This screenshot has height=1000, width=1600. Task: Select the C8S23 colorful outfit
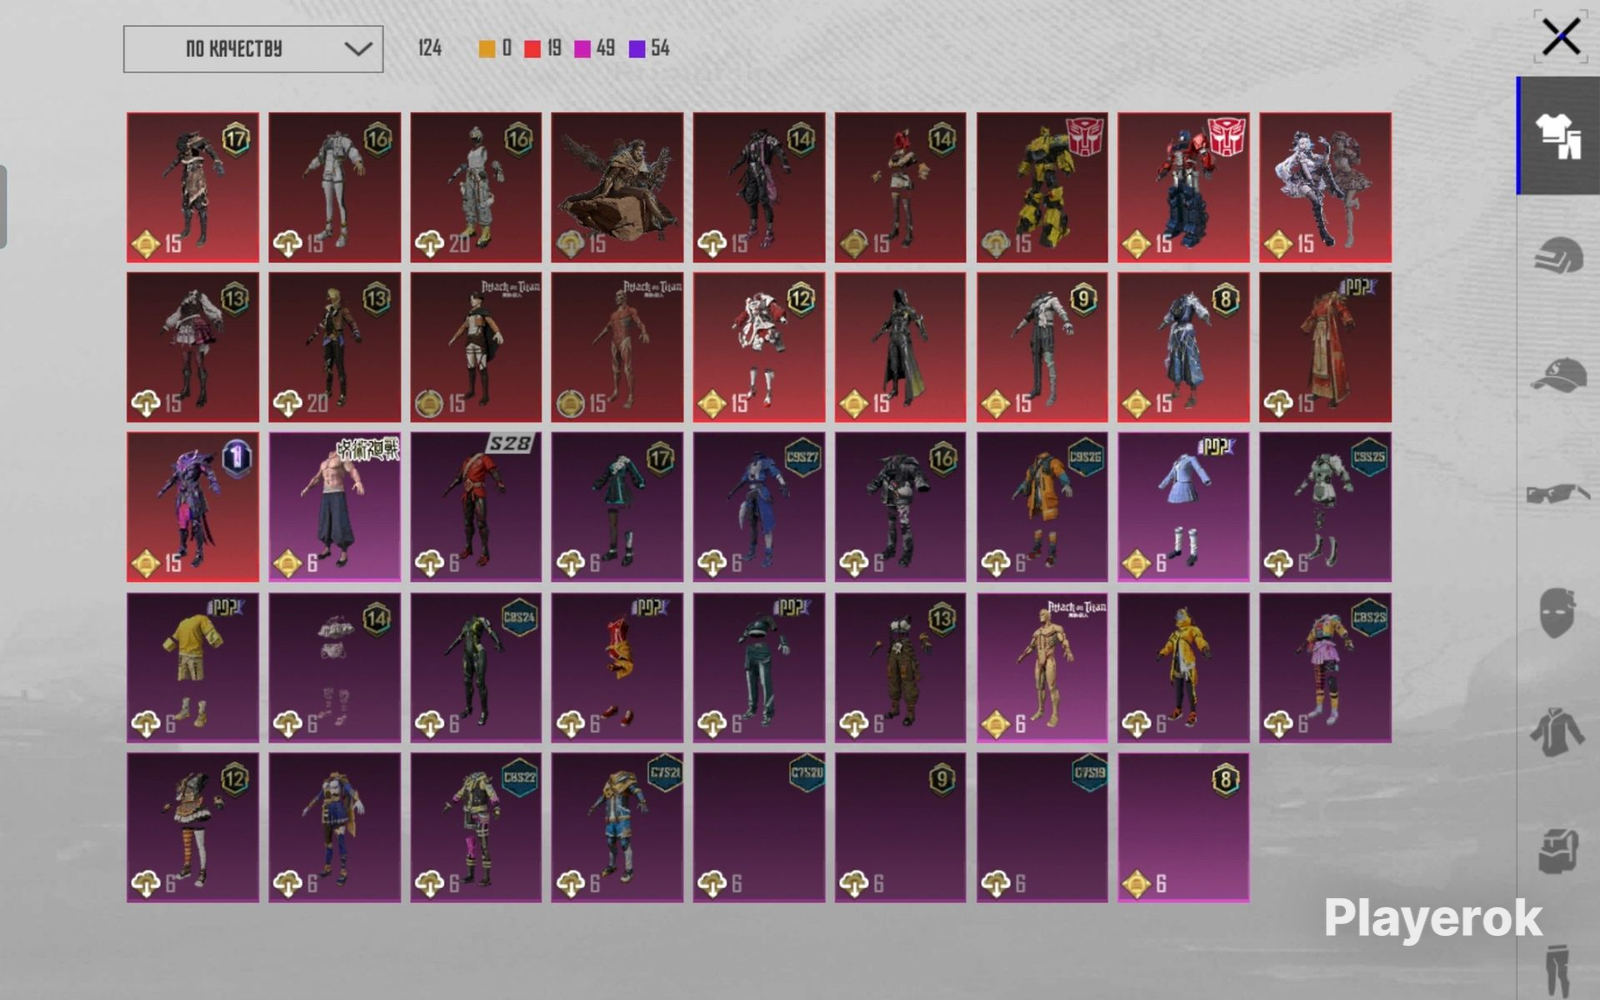click(1325, 667)
